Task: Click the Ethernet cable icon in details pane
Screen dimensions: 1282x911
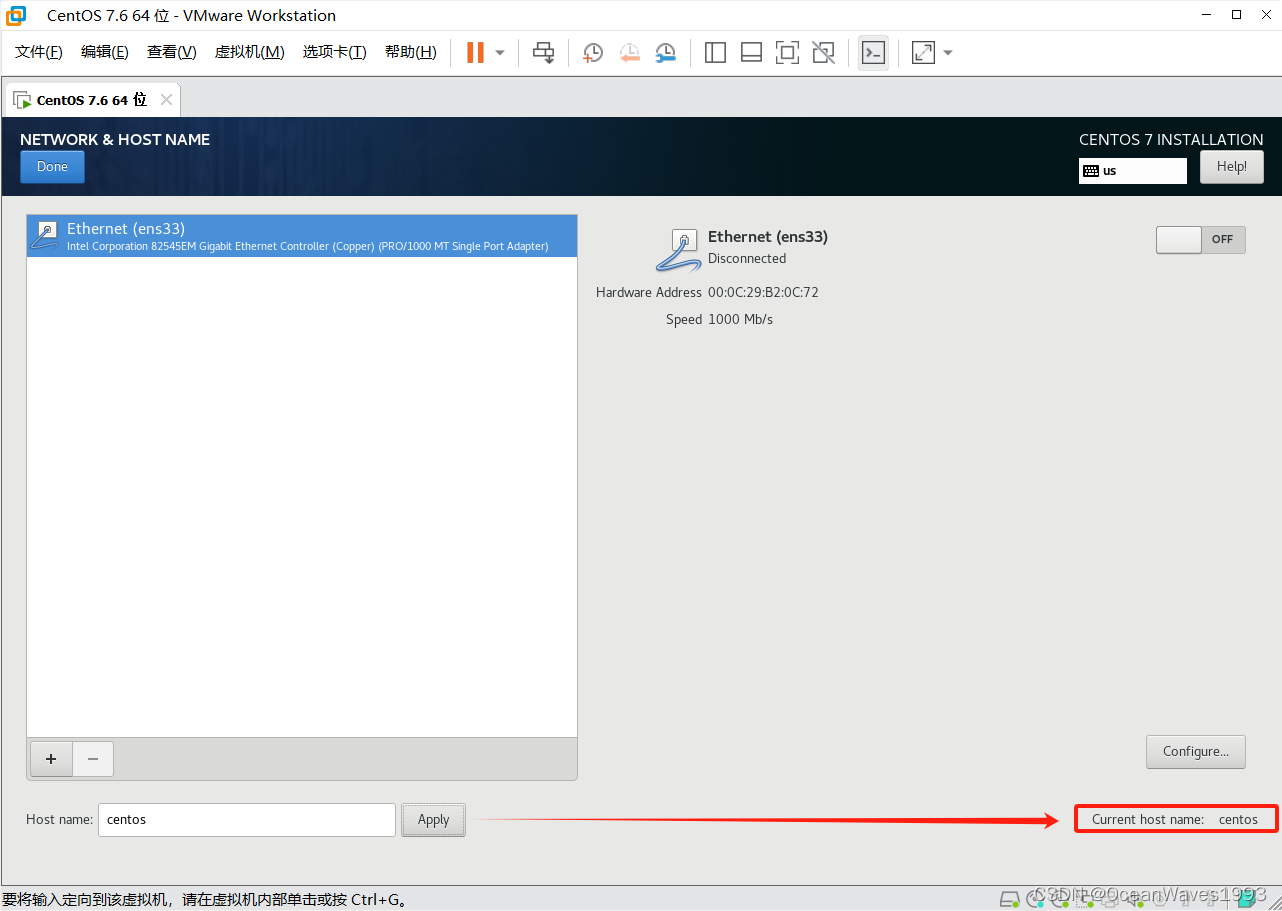Action: 679,250
